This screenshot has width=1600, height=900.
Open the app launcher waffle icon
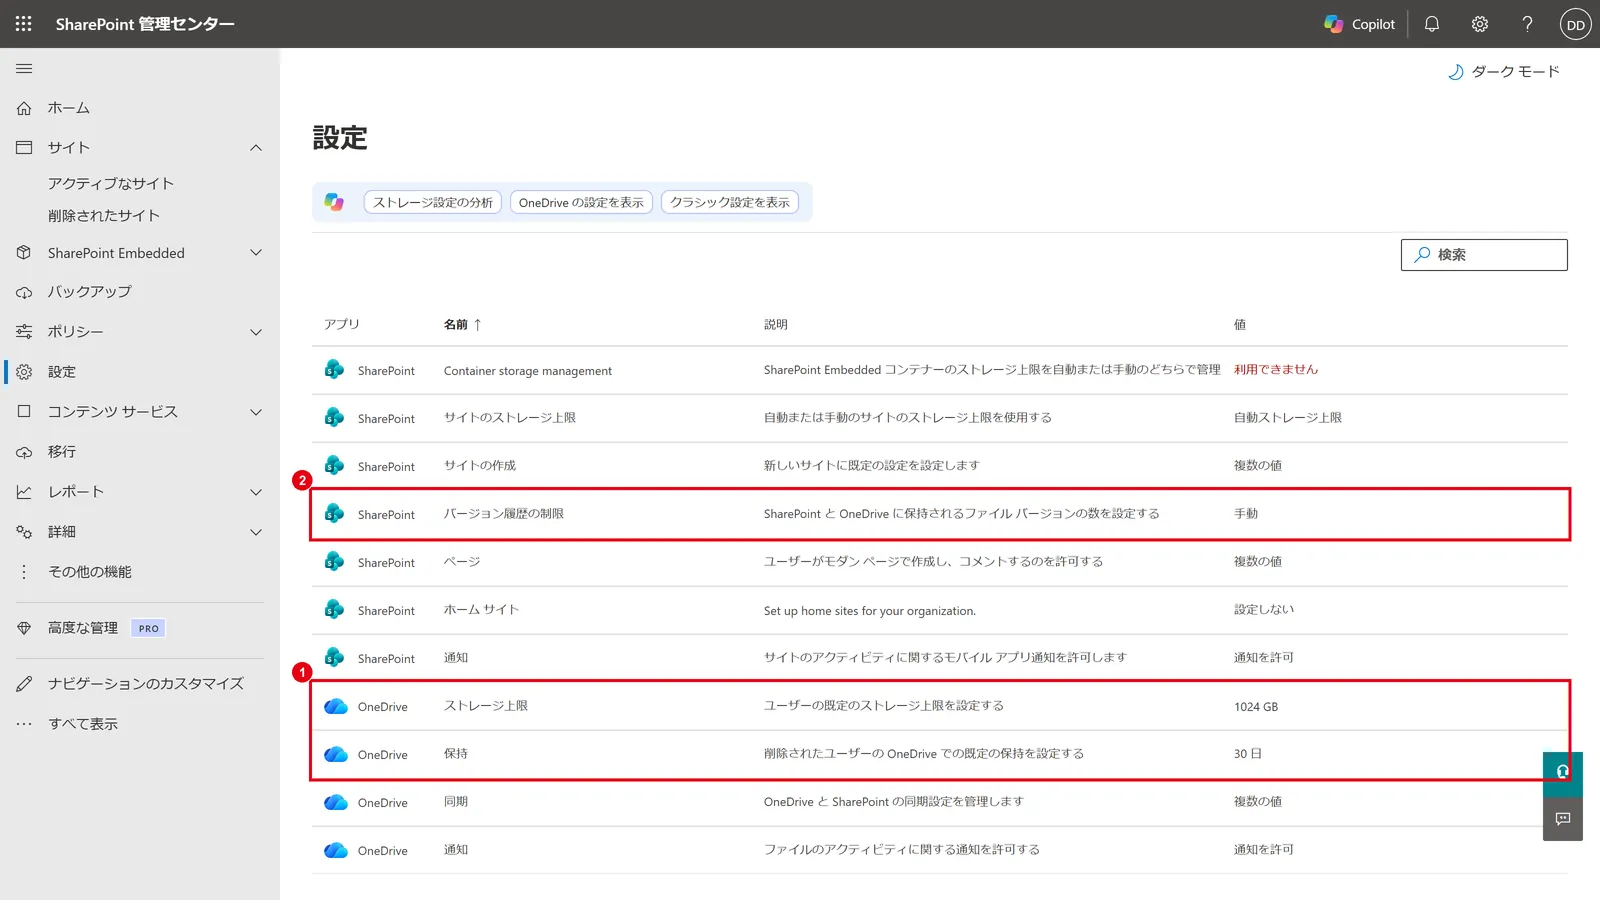pos(24,24)
